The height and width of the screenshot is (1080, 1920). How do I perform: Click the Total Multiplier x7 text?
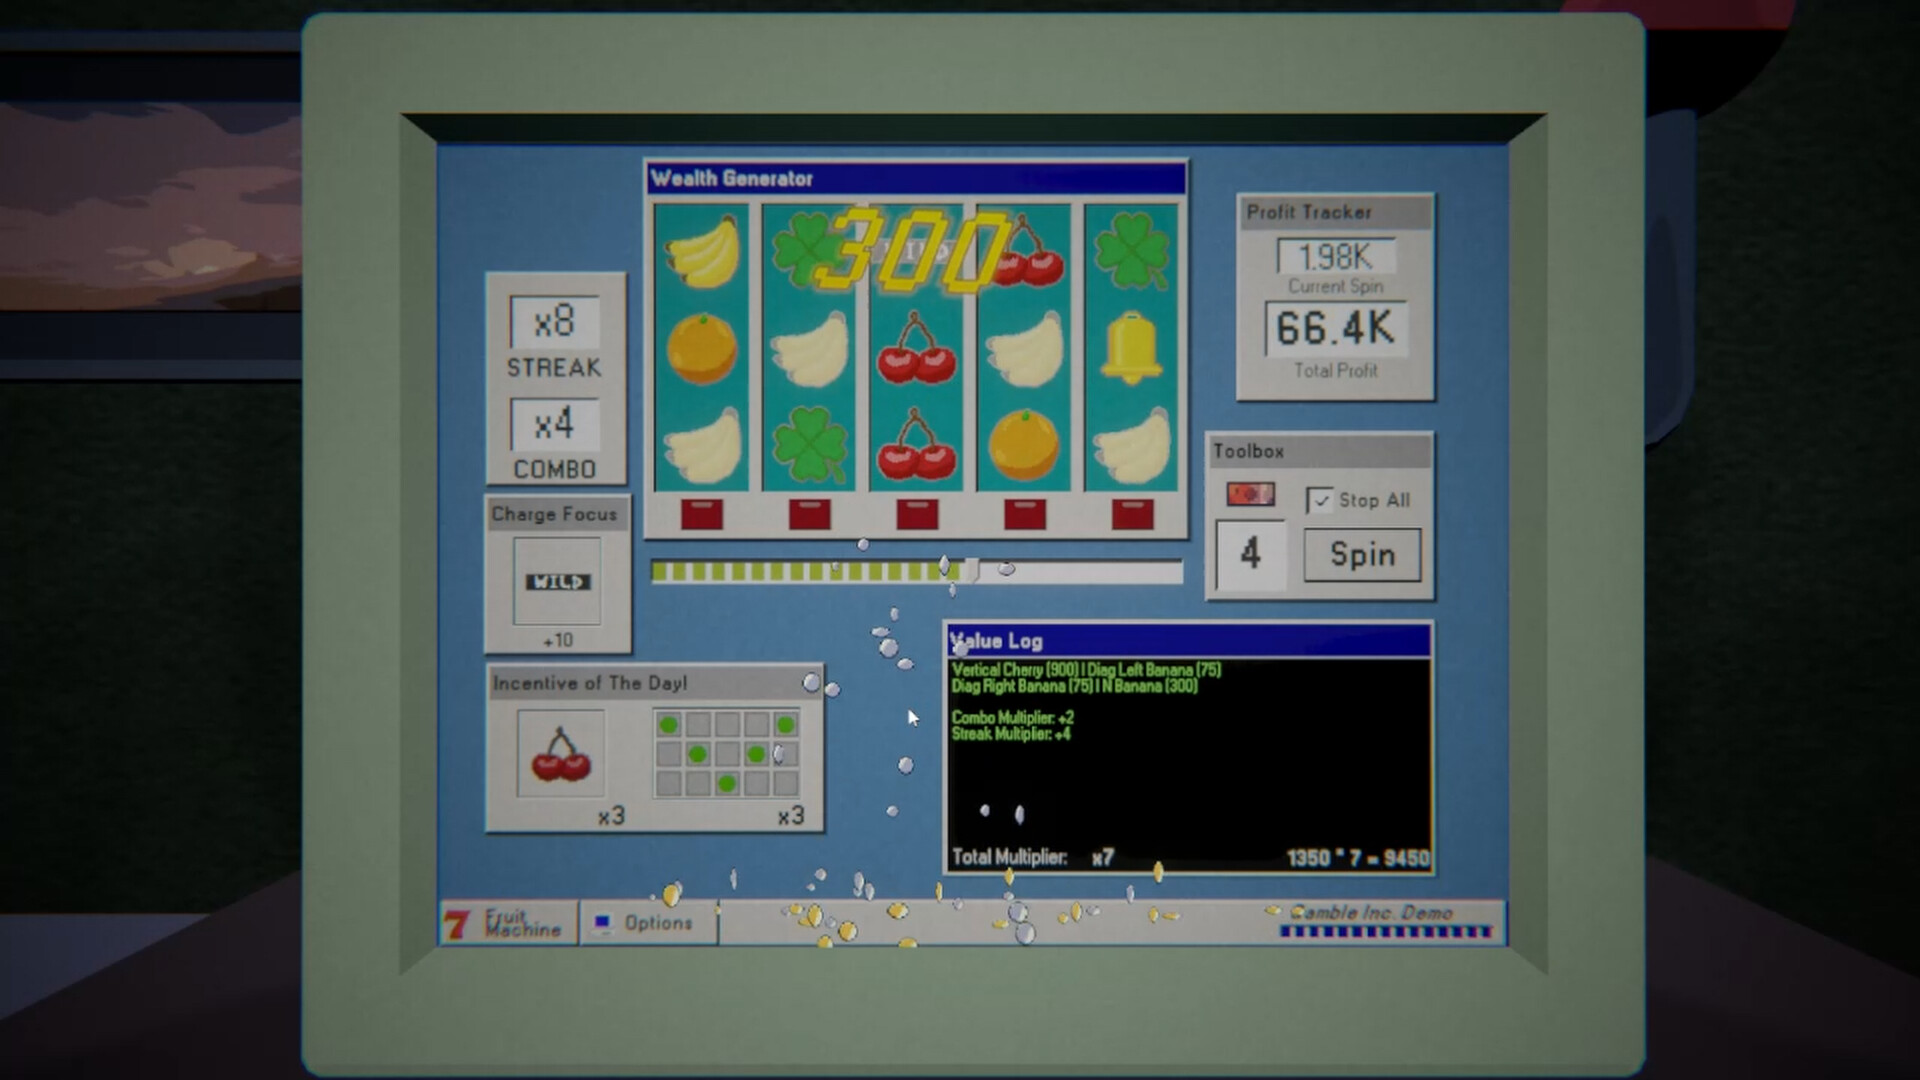(x=1032, y=857)
